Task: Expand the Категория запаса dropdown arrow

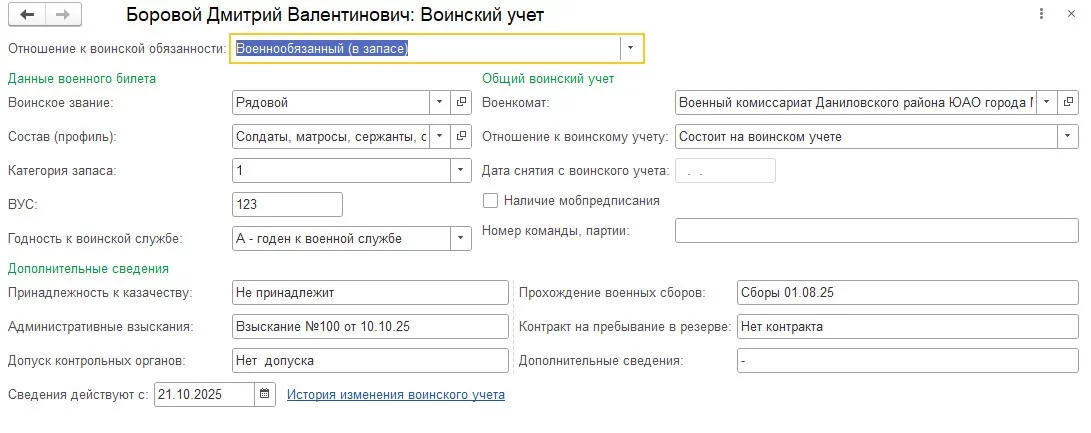Action: [x=461, y=171]
